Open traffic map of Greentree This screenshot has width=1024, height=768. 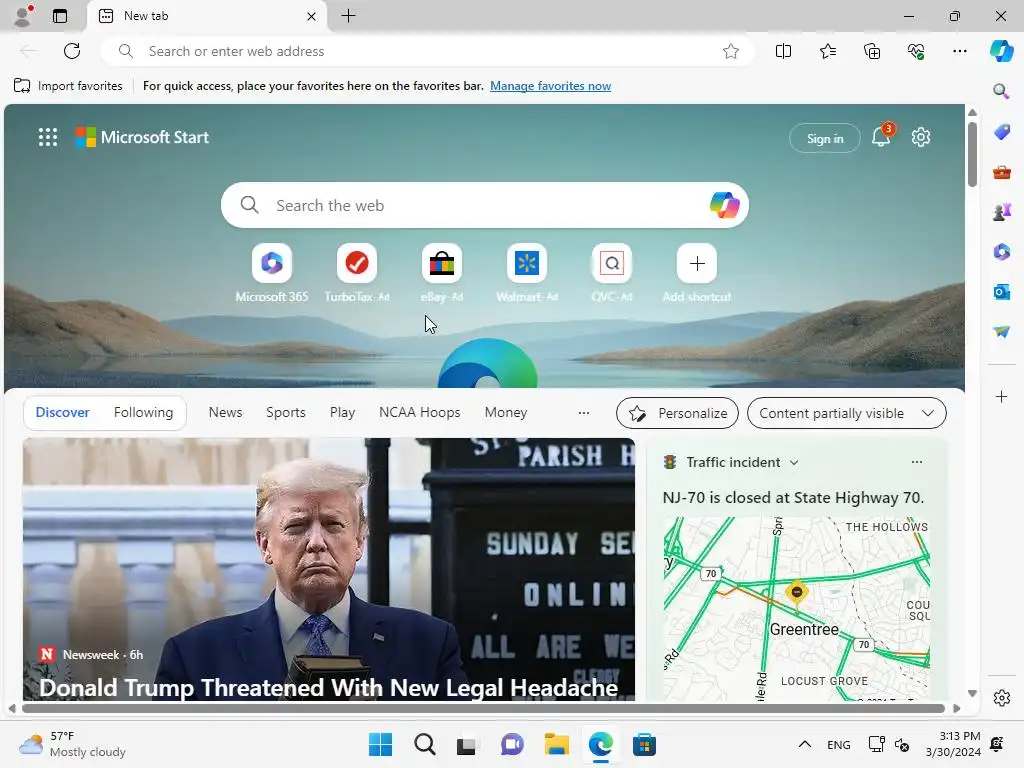tap(796, 609)
